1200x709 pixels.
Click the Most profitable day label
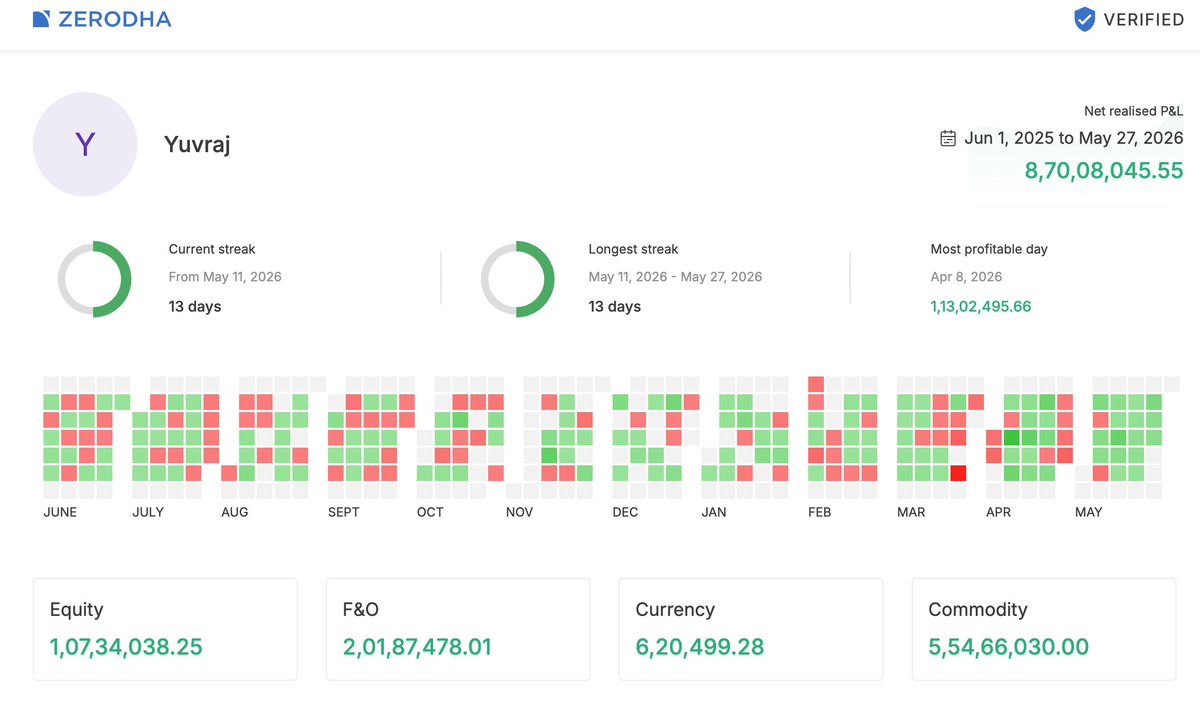click(x=989, y=249)
